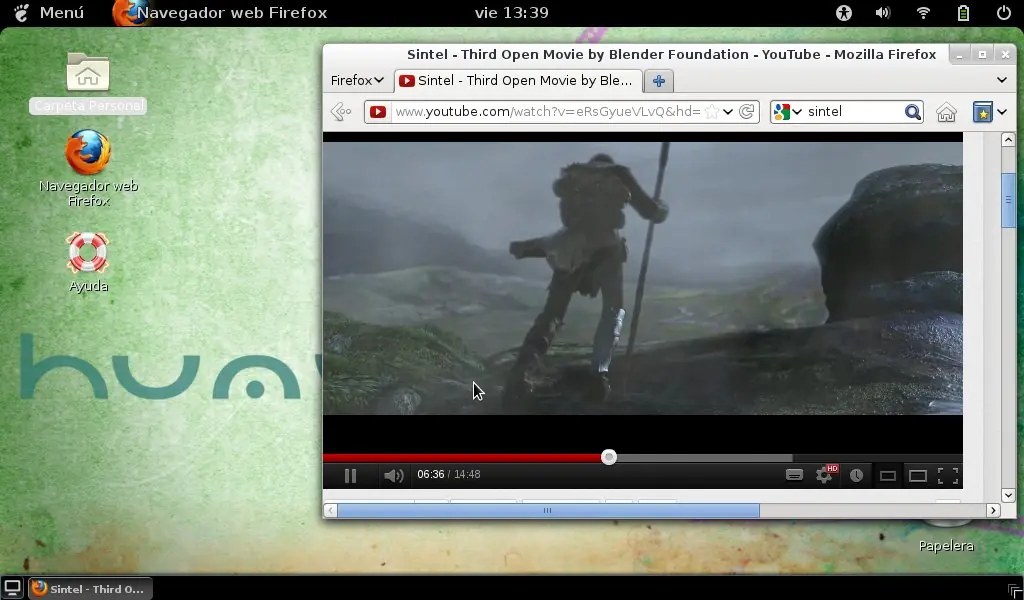The image size is (1024, 600).
Task: Select the Sintel YouTube tab
Action: tap(519, 80)
